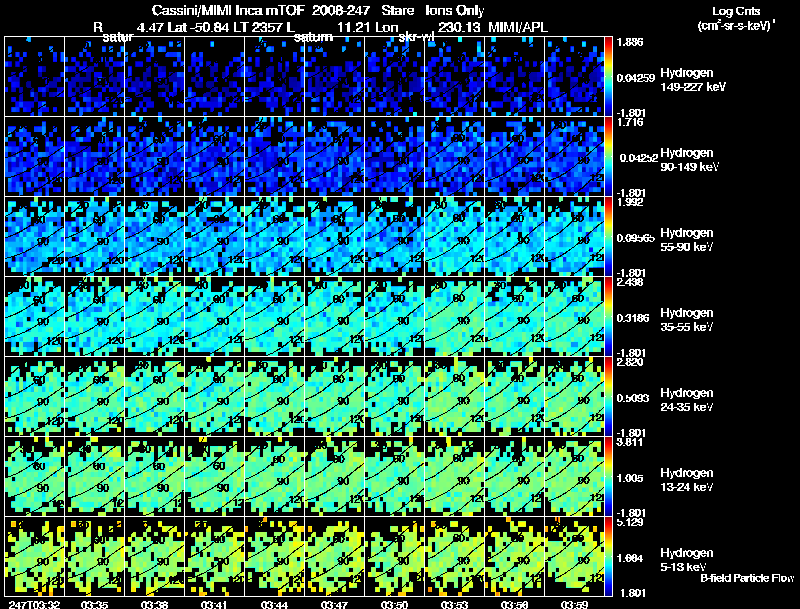800x609 pixels.
Task: Click the 247T03:32 time axis label
Action: pyautogui.click(x=34, y=604)
